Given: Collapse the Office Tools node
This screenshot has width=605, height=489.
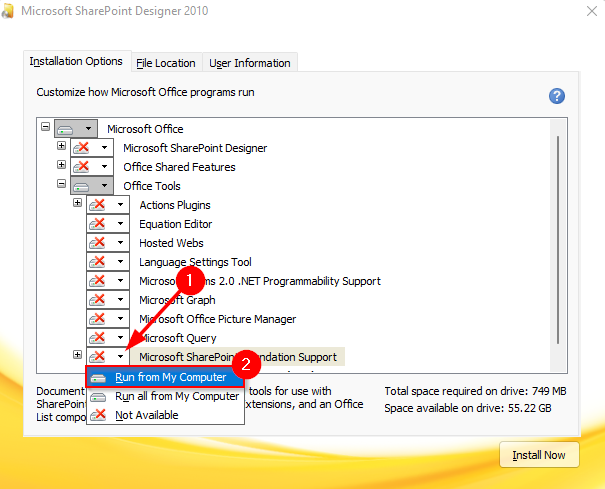Looking at the screenshot, I should [61, 183].
